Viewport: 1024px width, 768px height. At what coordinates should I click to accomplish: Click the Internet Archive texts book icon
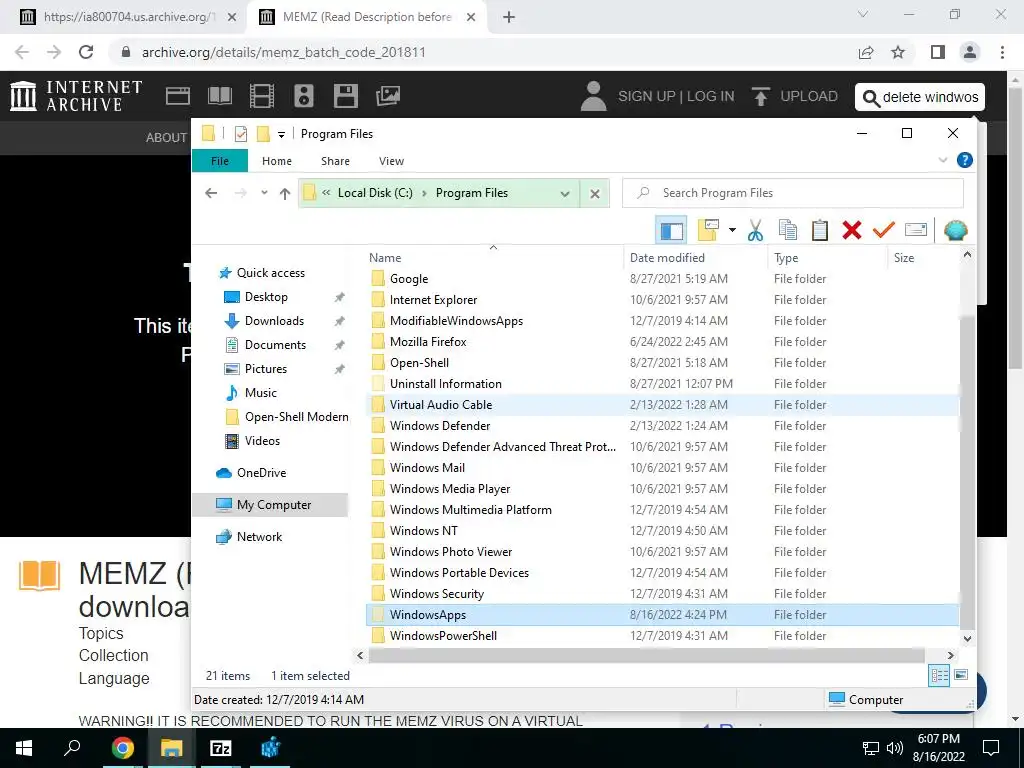point(219,96)
